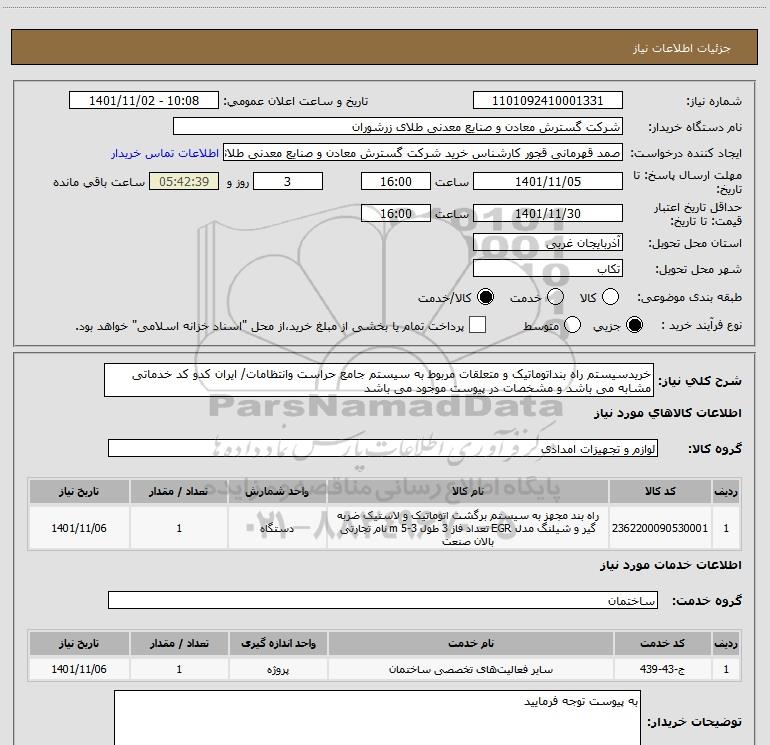Click the delivery province field آذربایجان غربی
Viewport: 770px width, 745px height.
click(x=548, y=242)
